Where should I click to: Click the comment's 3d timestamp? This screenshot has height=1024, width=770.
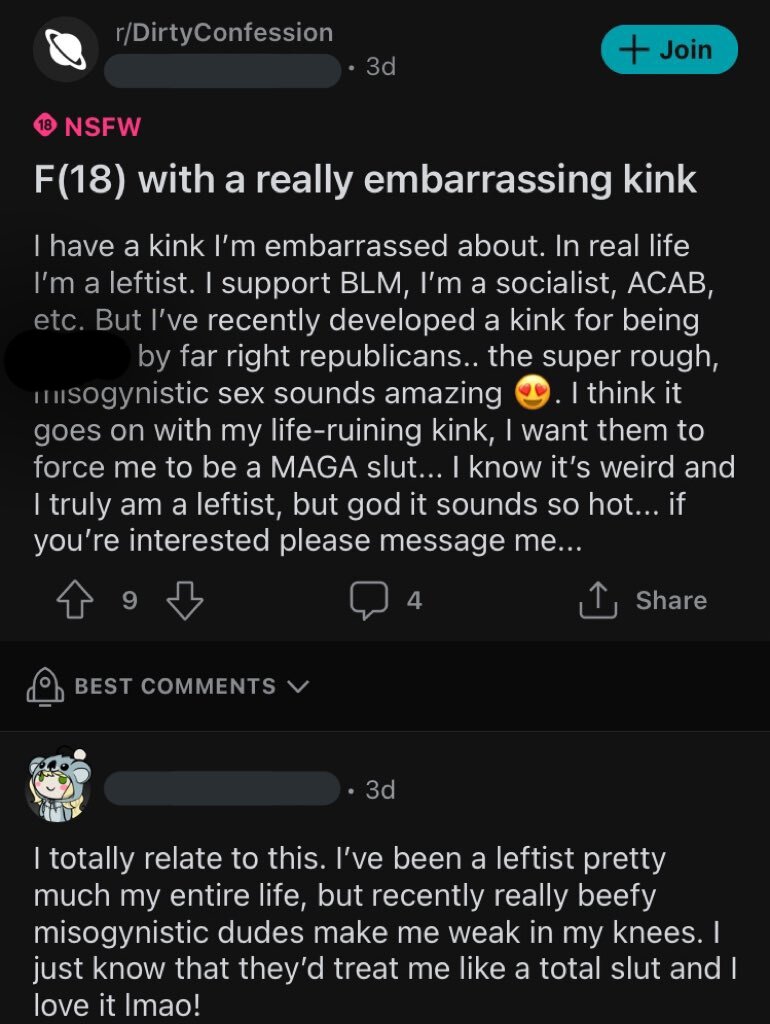pyautogui.click(x=381, y=790)
